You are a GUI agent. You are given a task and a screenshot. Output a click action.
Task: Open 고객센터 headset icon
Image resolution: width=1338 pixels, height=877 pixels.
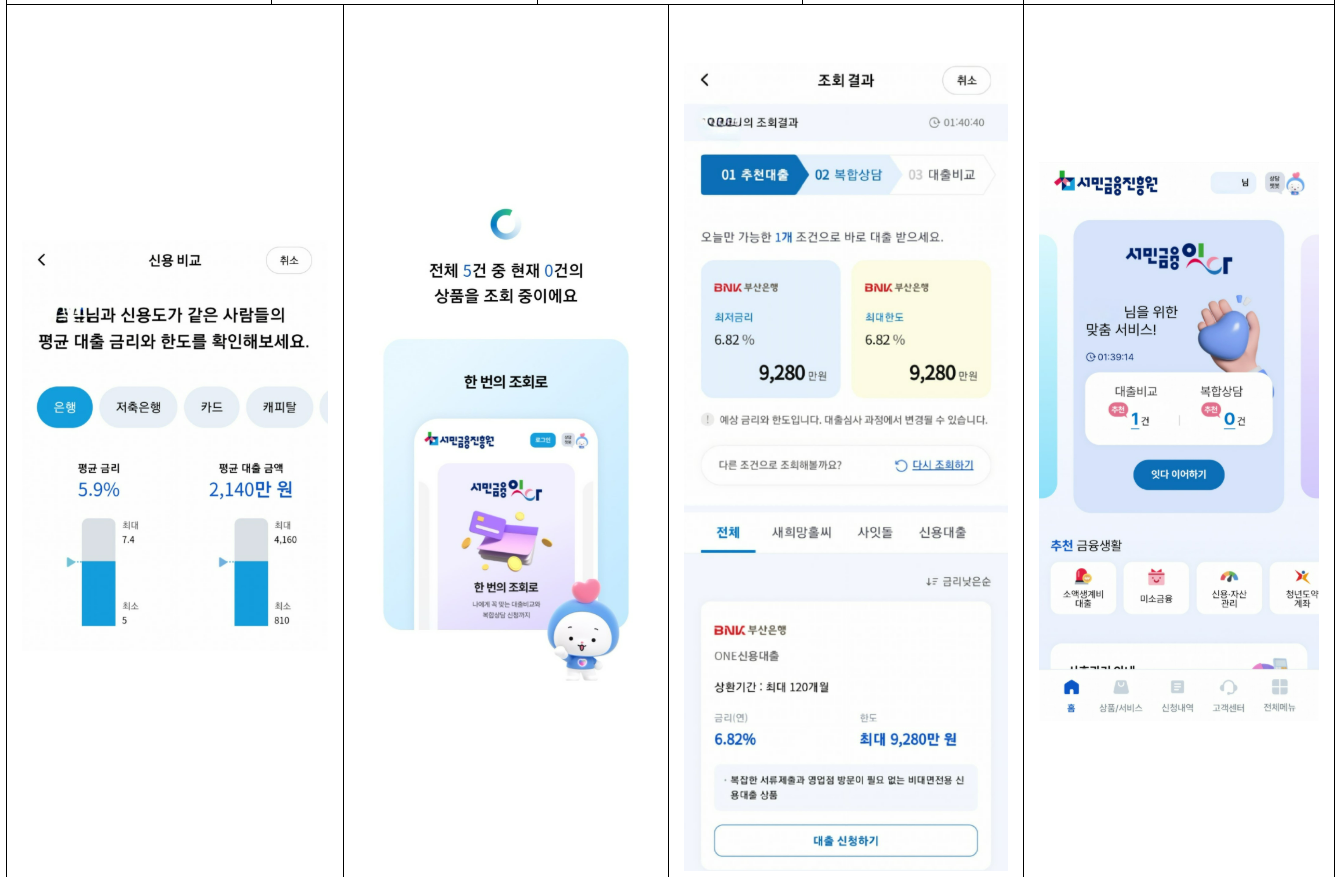1229,693
